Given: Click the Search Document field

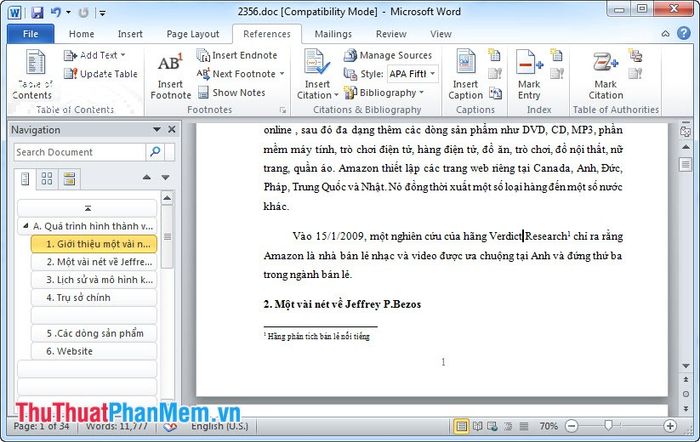Looking at the screenshot, I should (79, 152).
